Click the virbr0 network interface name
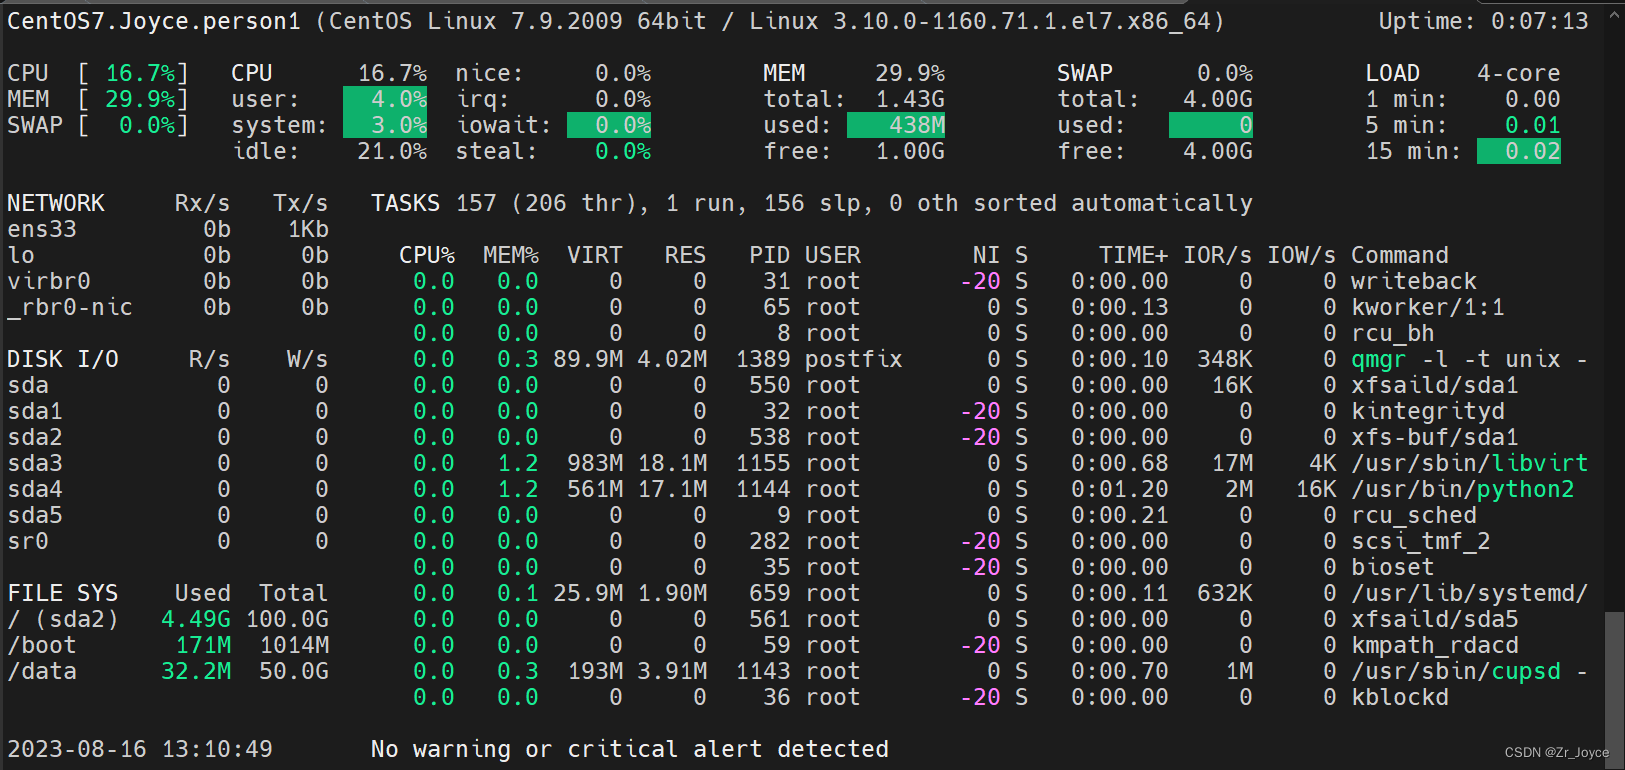This screenshot has width=1625, height=770. click(49, 281)
